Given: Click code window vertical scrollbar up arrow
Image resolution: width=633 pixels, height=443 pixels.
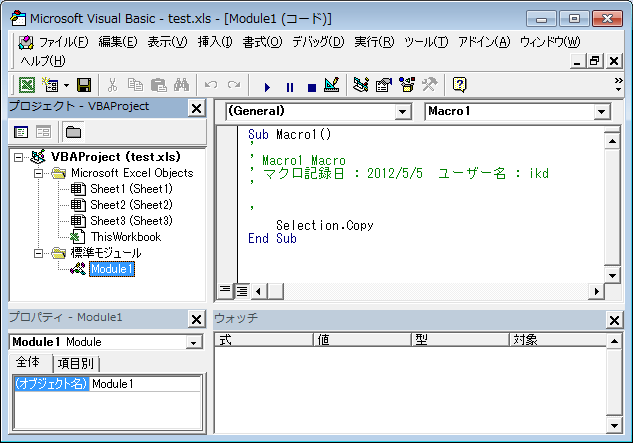Looking at the screenshot, I should [x=612, y=141].
